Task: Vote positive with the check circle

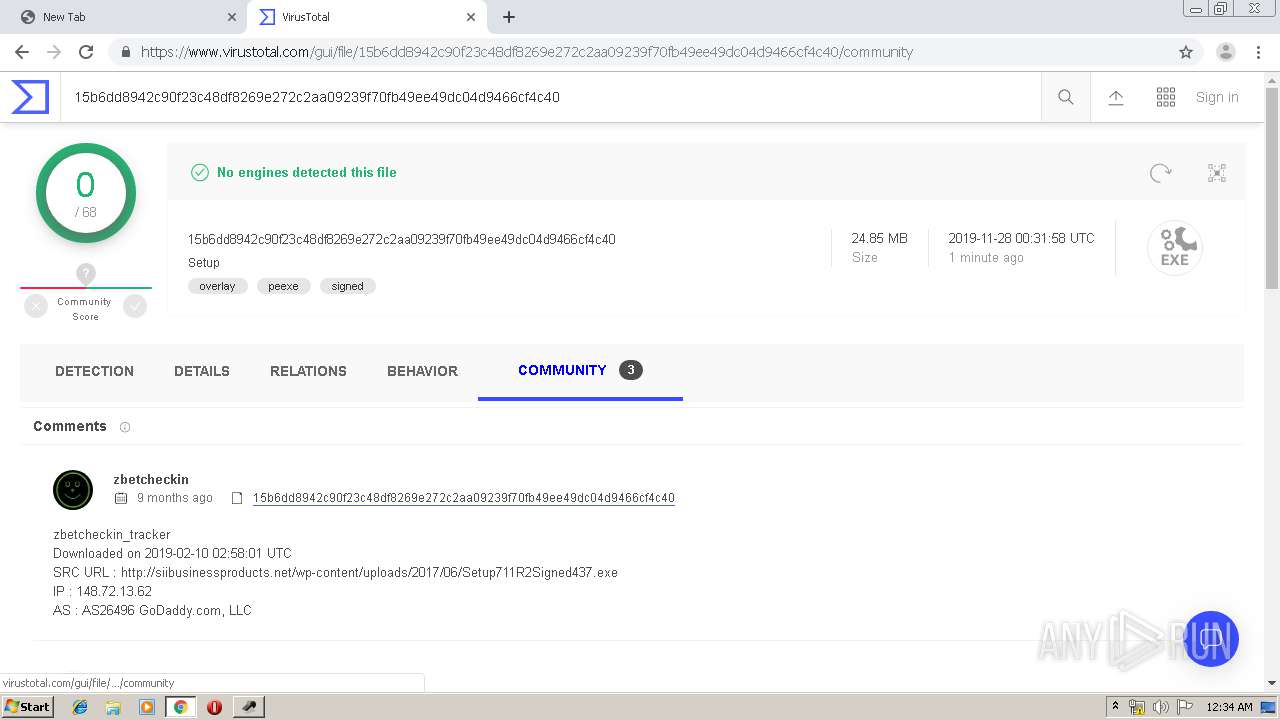Action: pos(135,307)
